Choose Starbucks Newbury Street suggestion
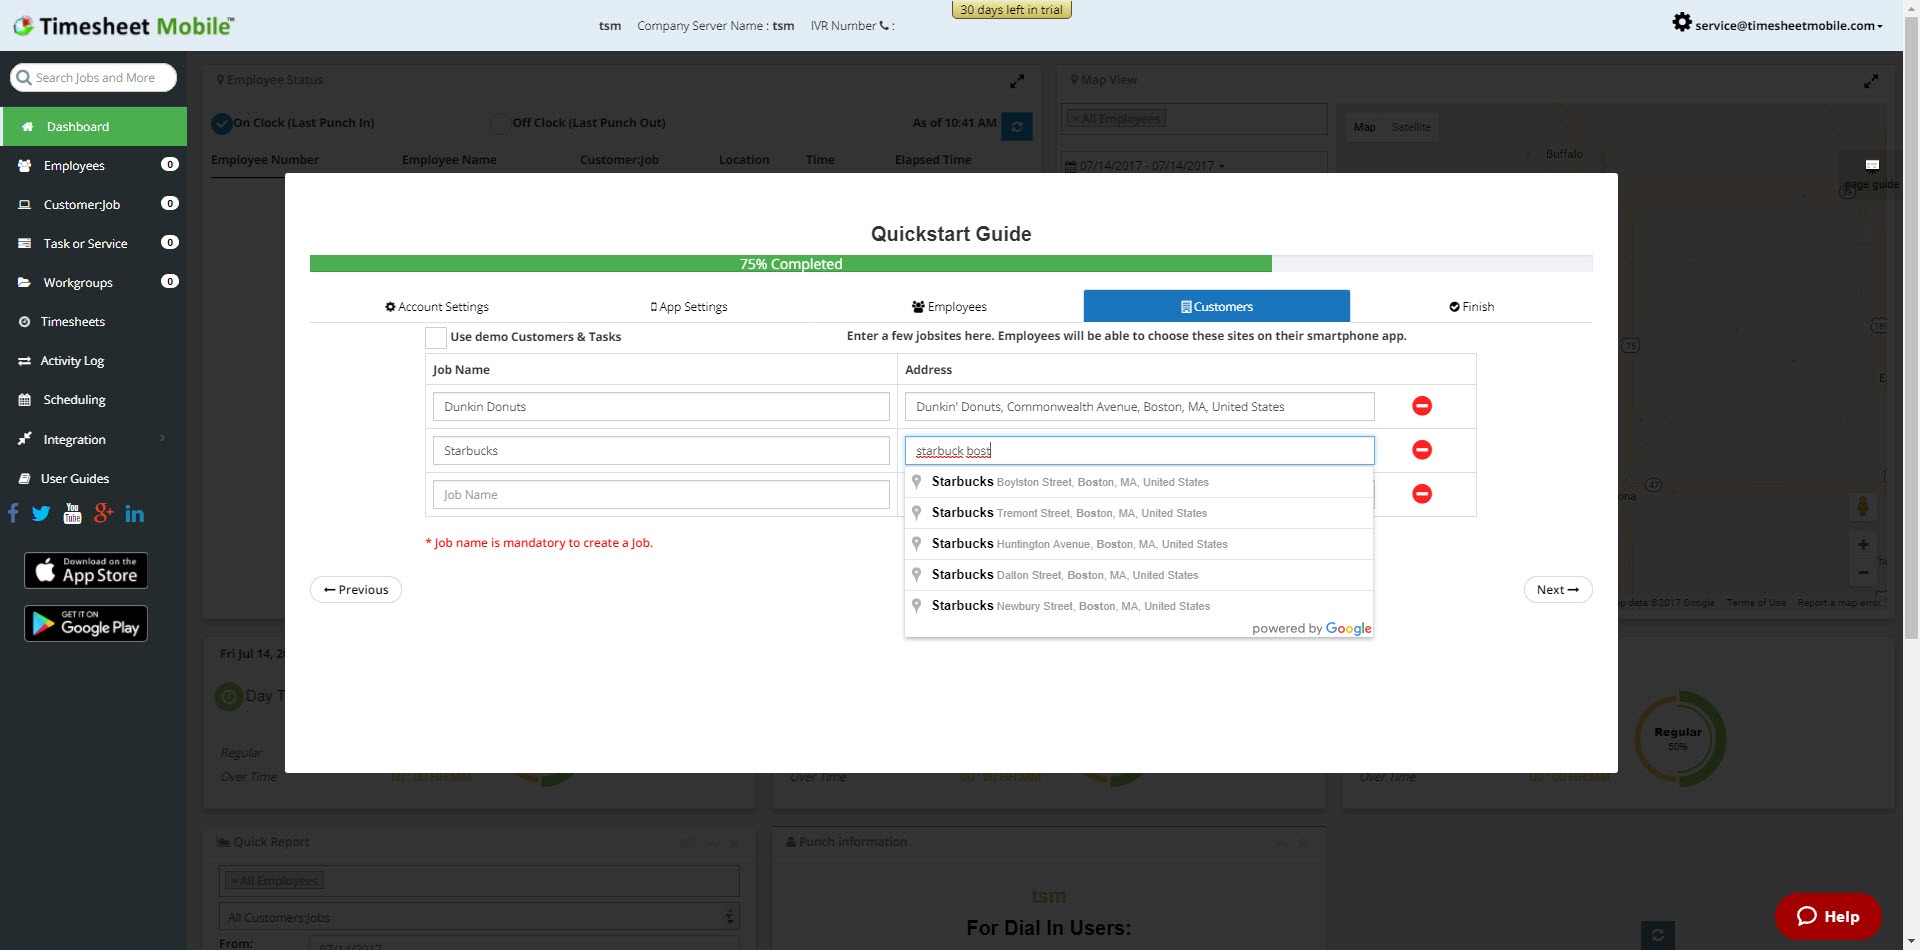This screenshot has width=1920, height=950. [1138, 606]
